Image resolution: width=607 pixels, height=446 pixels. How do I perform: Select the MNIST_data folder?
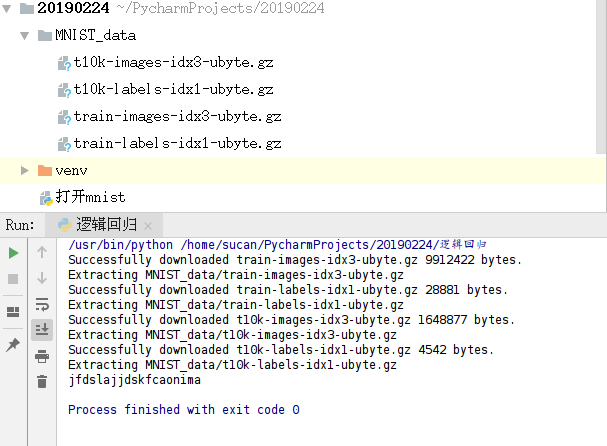click(95, 36)
